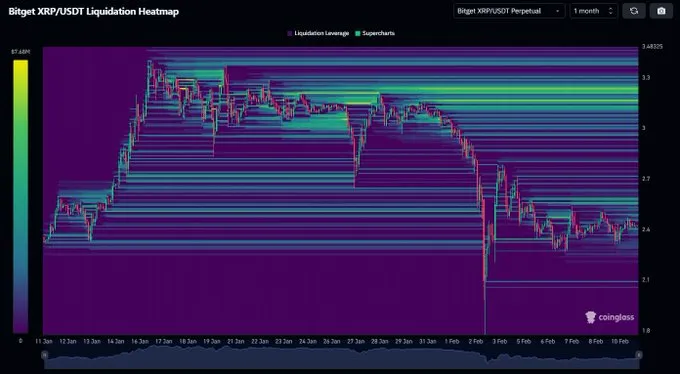The image size is (680, 374).
Task: Click the green Supercharts legend swatch
Action: point(357,33)
